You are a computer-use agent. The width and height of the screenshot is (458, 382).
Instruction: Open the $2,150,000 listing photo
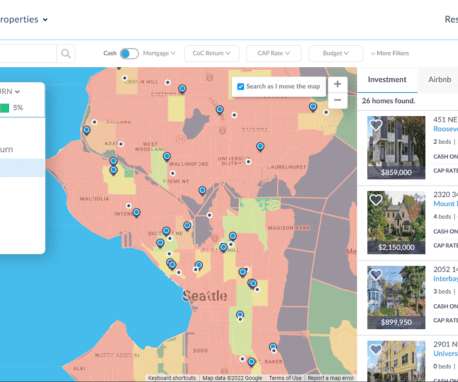396,222
